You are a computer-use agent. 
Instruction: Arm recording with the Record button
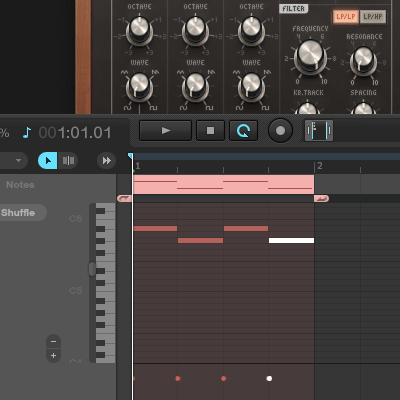click(280, 131)
